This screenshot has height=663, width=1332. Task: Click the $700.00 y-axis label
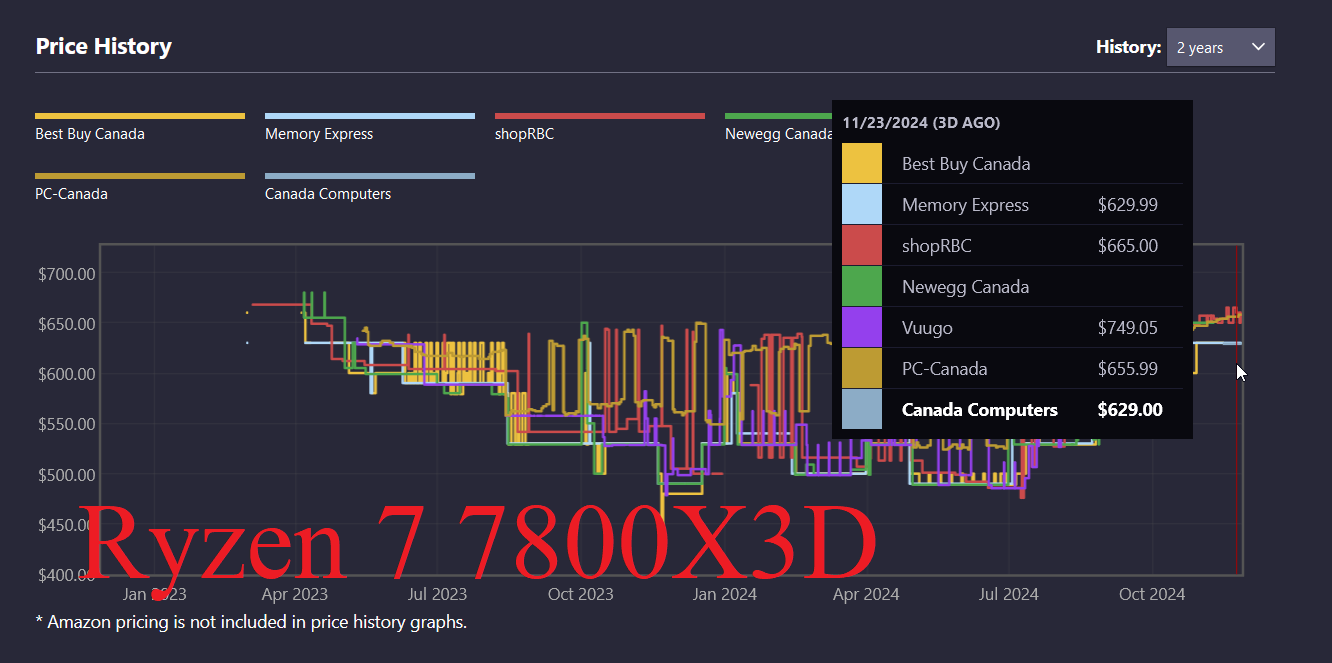pyautogui.click(x=65, y=274)
